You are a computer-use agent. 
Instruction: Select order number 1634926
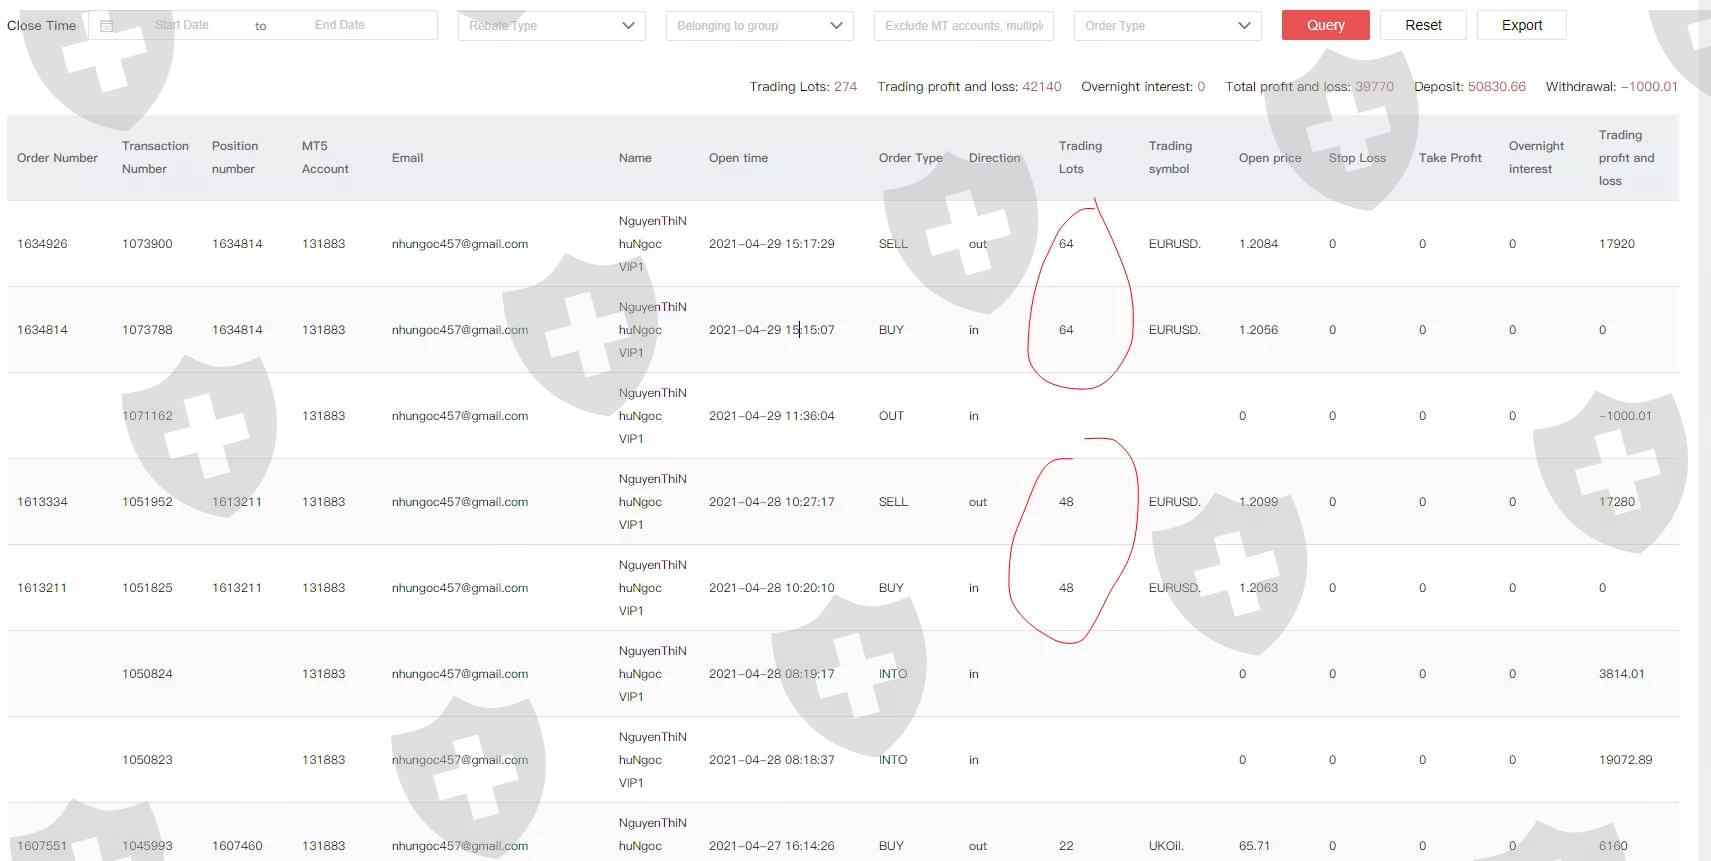(42, 244)
